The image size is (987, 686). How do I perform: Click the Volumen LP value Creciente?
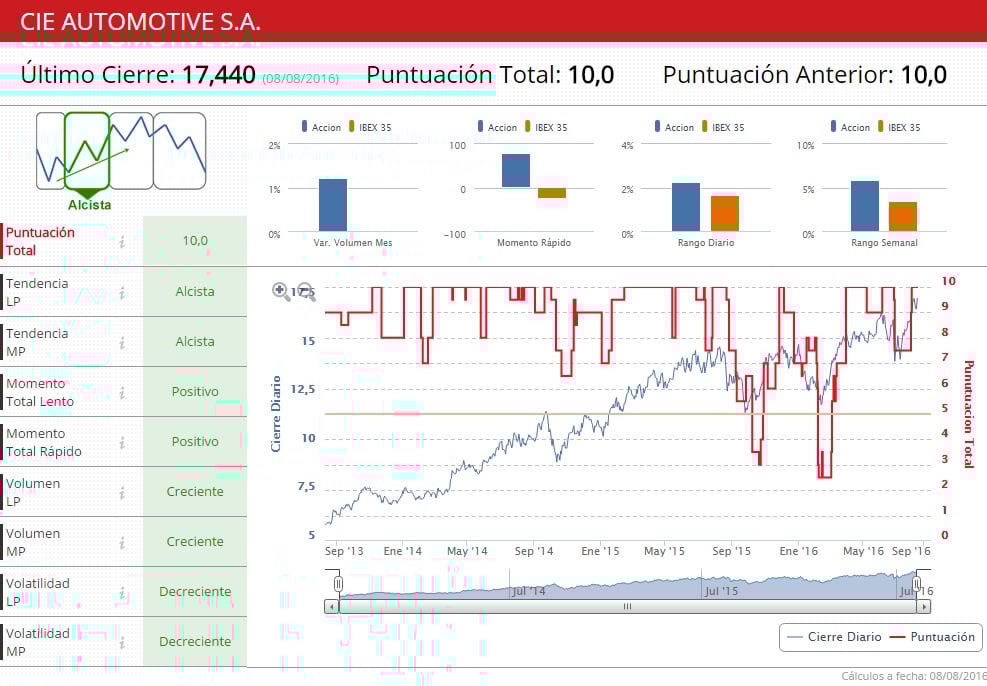pyautogui.click(x=195, y=492)
